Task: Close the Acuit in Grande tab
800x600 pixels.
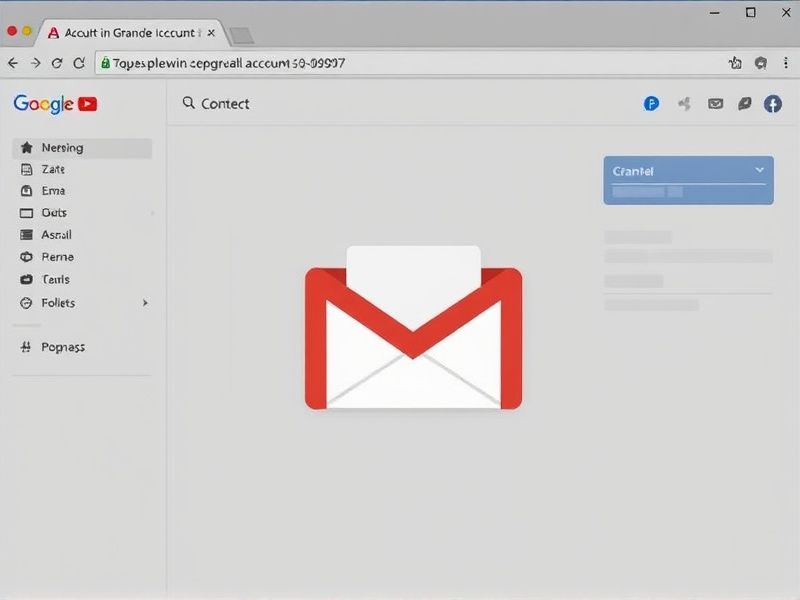Action: pos(211,33)
